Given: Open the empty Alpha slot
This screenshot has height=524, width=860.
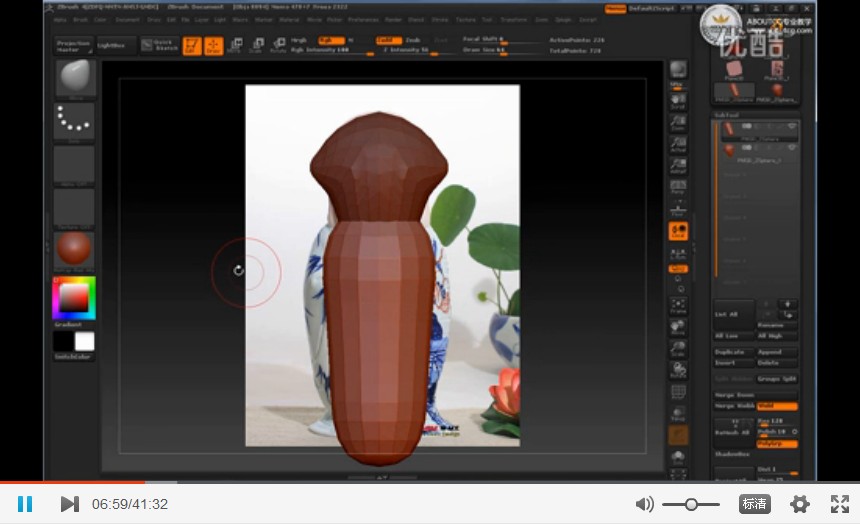Looking at the screenshot, I should click(x=75, y=166).
